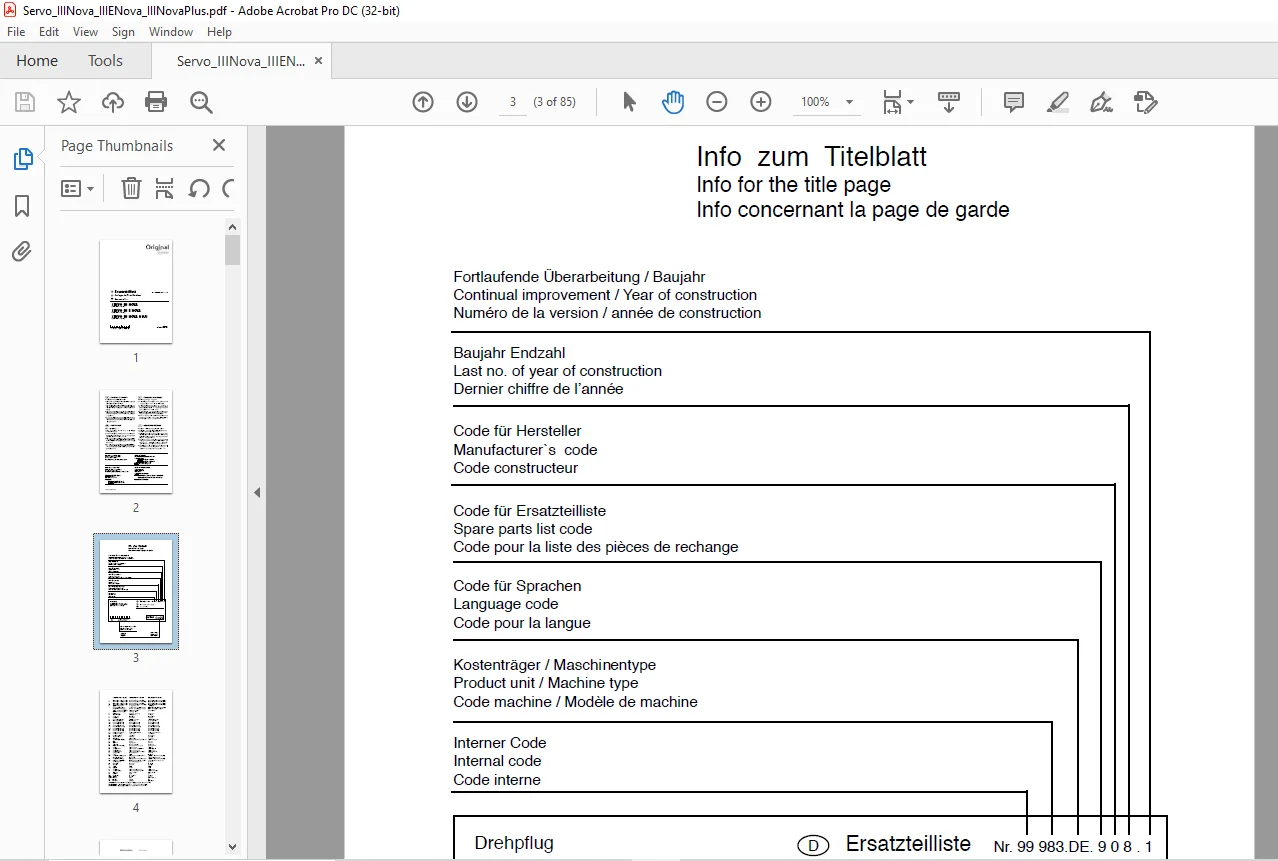Click the Save file icon

[25, 102]
